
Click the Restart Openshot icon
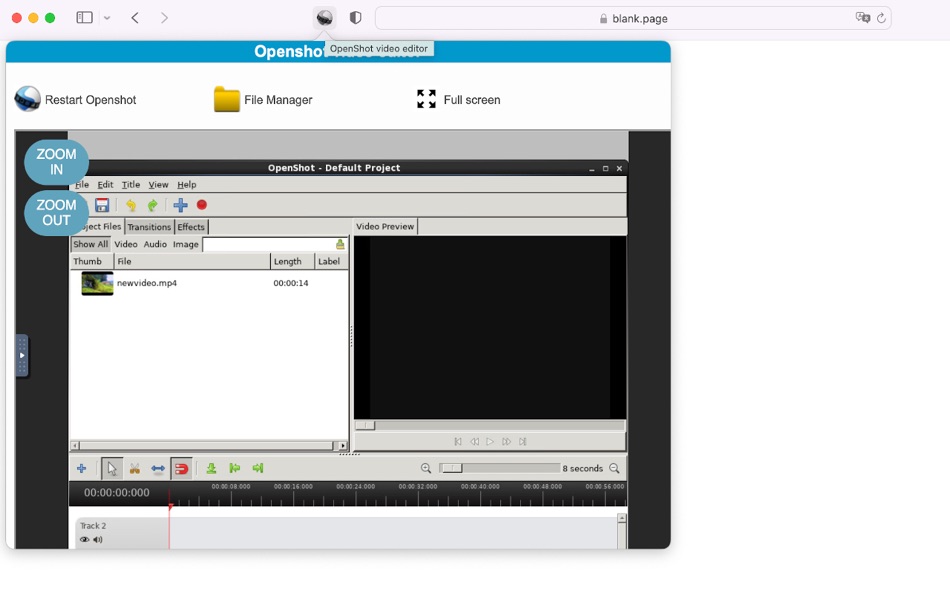tap(27, 99)
